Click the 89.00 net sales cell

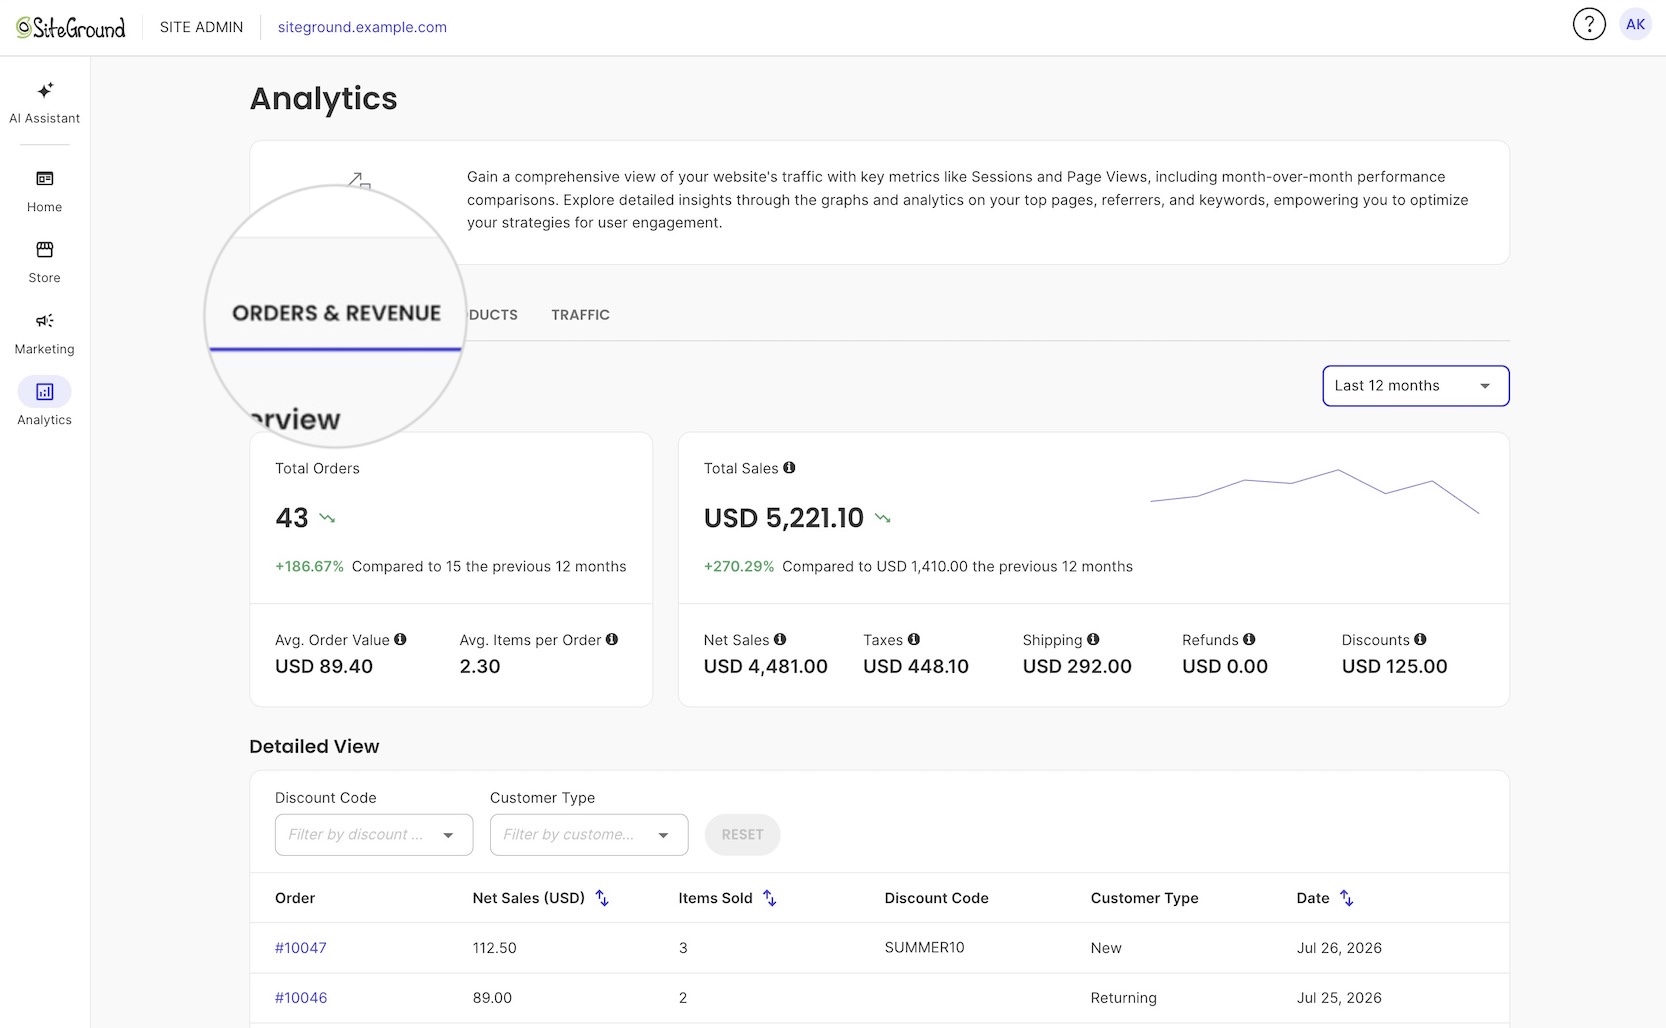coord(492,998)
